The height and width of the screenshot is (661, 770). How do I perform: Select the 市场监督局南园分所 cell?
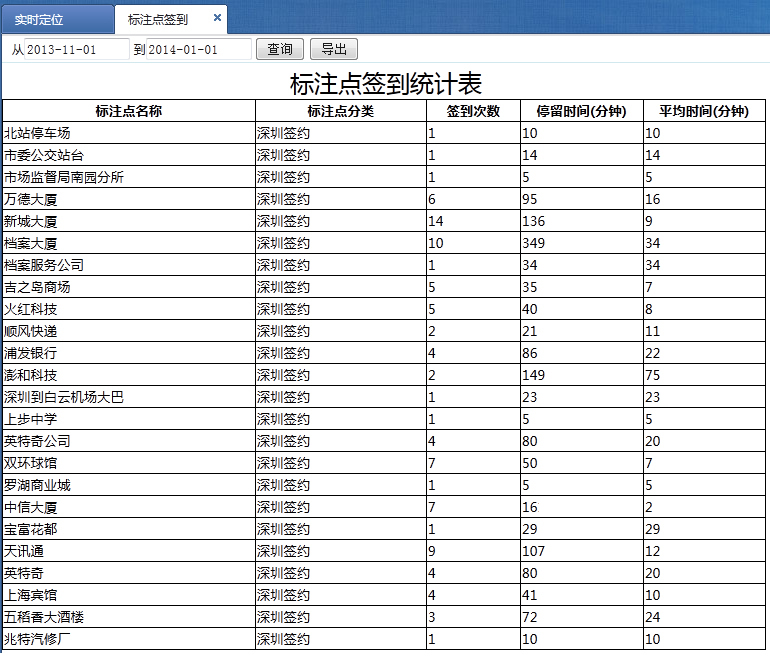click(64, 177)
